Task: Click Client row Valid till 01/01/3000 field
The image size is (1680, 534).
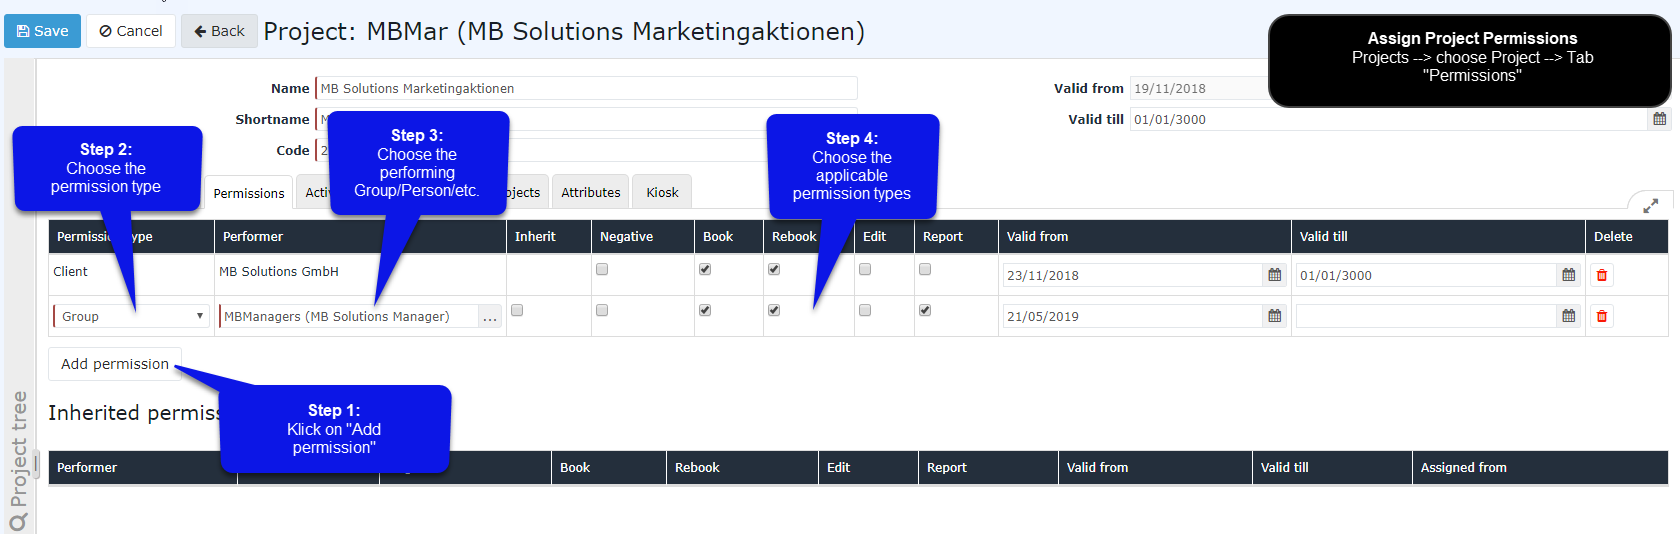Action: click(x=1427, y=275)
